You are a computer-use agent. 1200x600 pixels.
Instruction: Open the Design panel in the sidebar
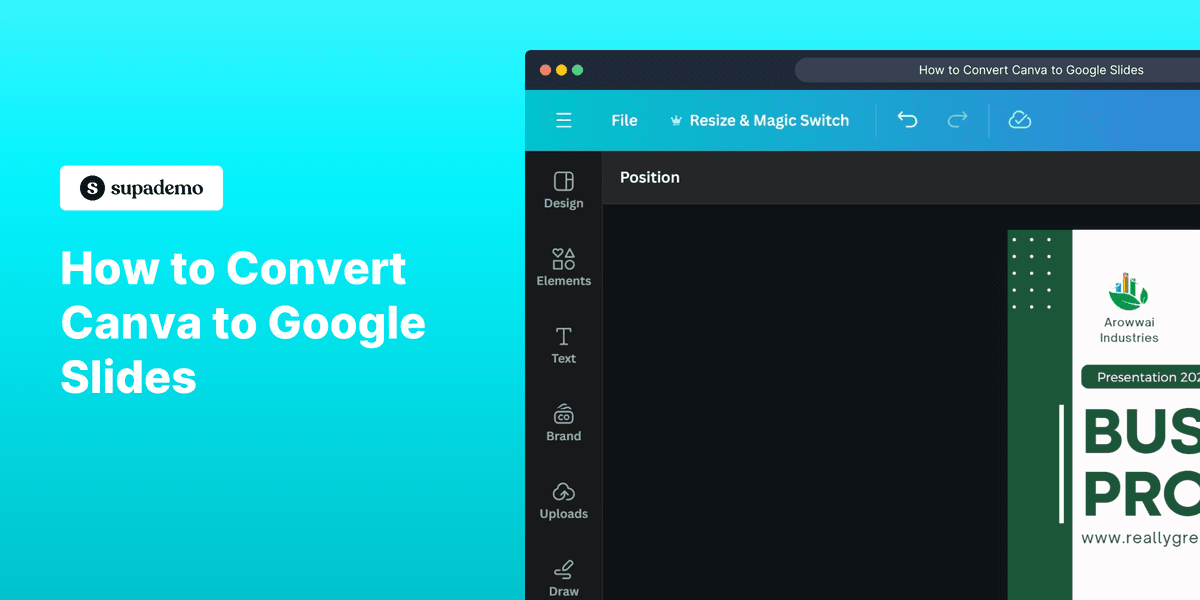pyautogui.click(x=563, y=190)
